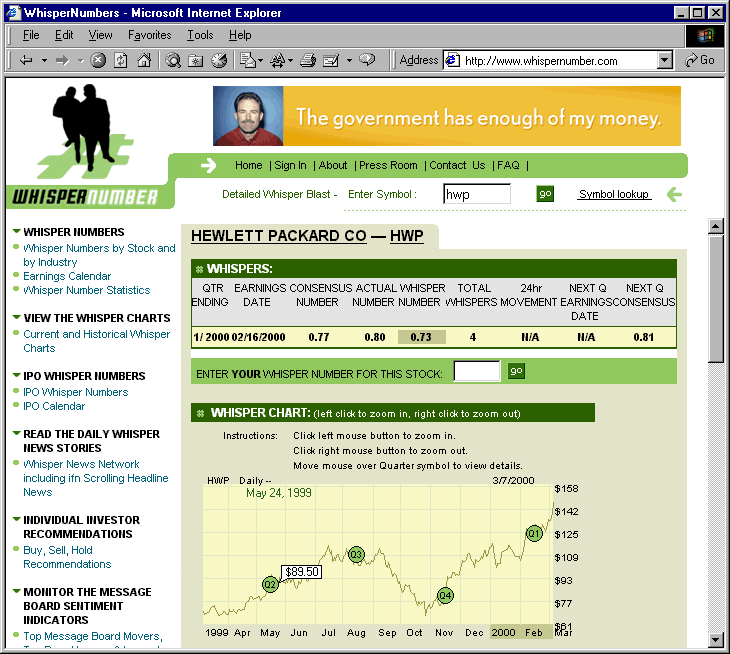Click the HWP ticker link in the heading
The height and width of the screenshot is (654, 730).
click(x=406, y=236)
